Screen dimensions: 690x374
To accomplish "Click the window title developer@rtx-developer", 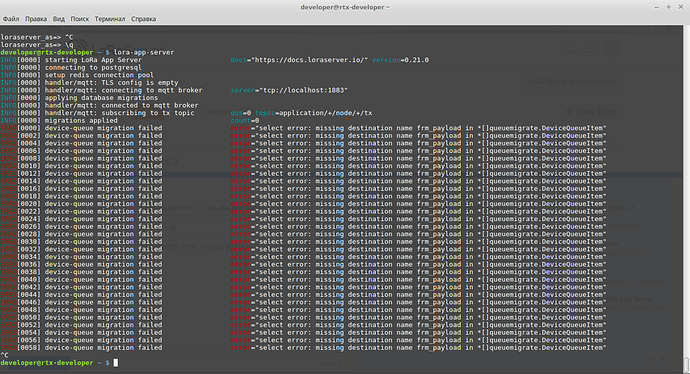I will [345, 7].
